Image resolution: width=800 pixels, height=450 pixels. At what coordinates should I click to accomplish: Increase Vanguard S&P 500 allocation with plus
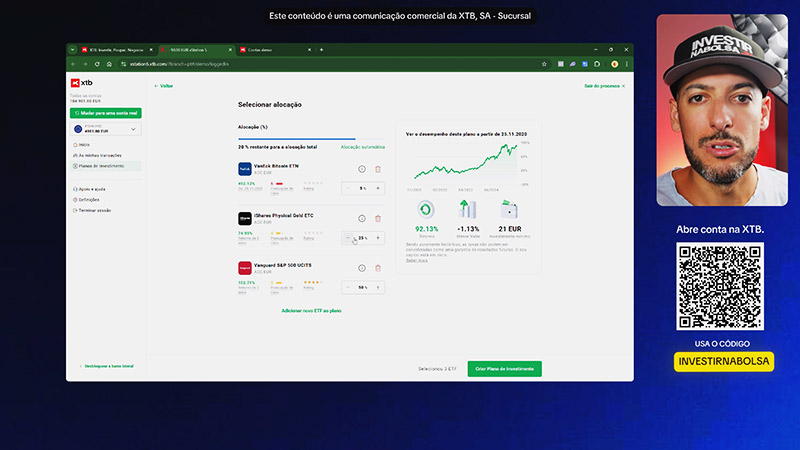click(378, 287)
